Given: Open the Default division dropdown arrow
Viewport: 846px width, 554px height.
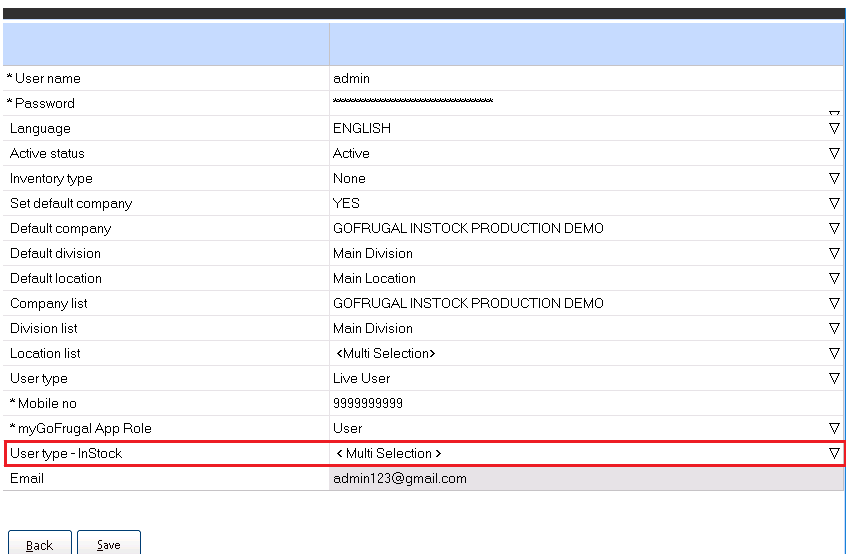Looking at the screenshot, I should tap(834, 253).
